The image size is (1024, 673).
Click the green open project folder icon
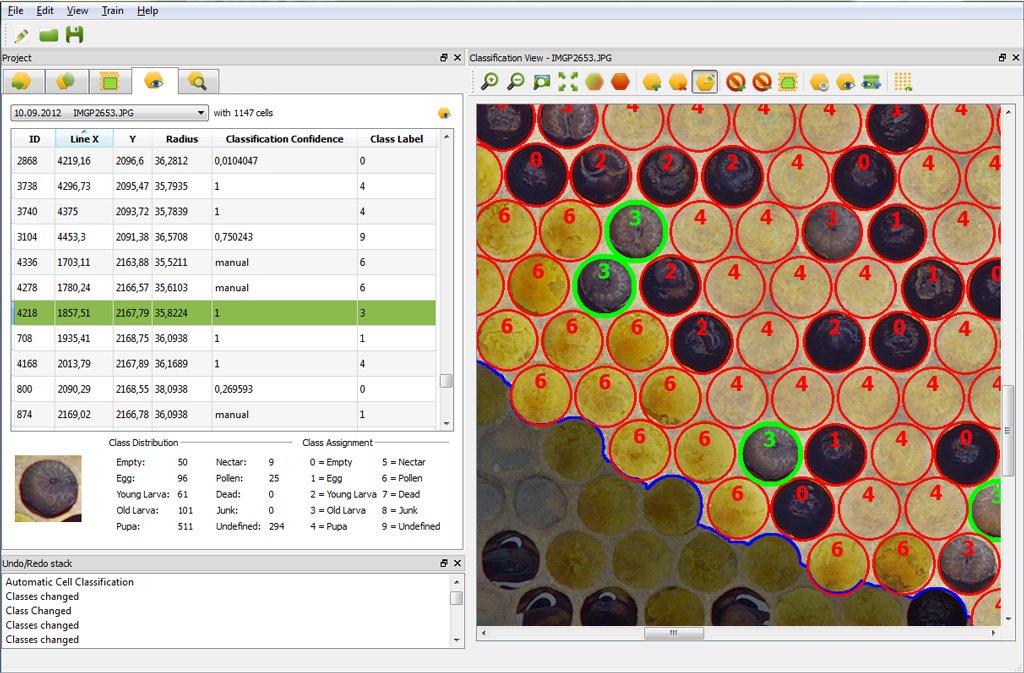click(48, 35)
